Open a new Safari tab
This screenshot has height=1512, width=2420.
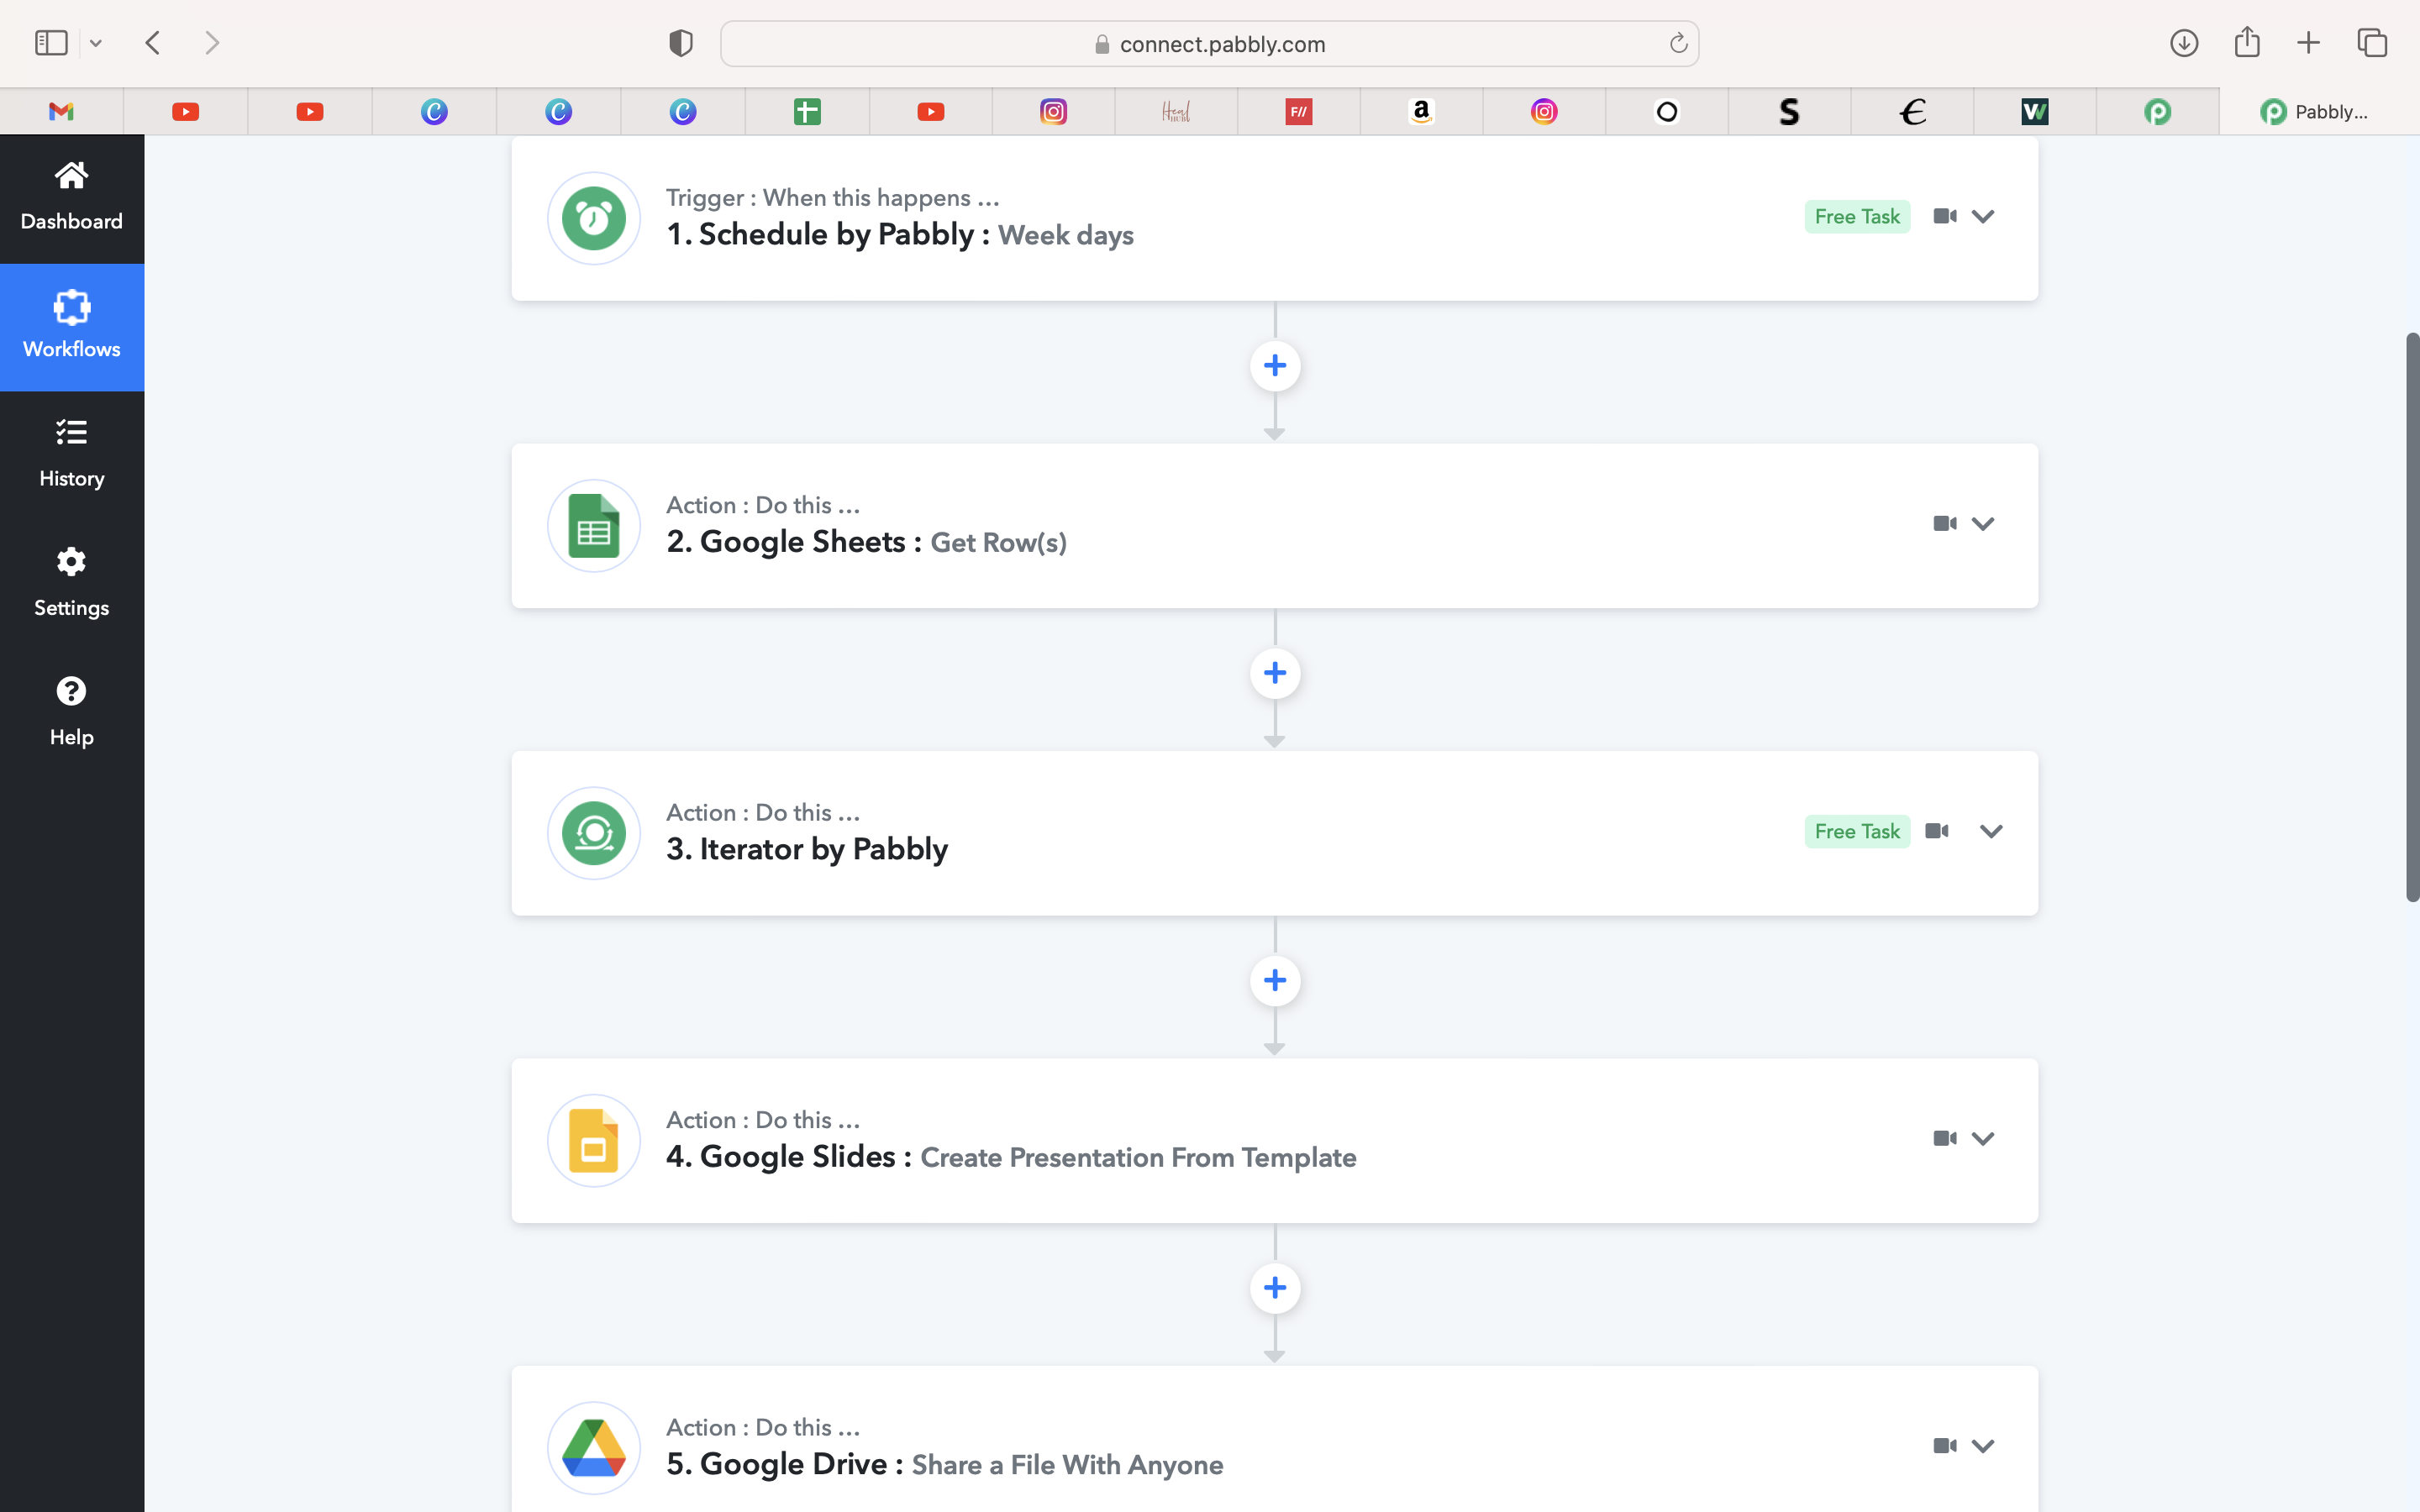pyautogui.click(x=2309, y=43)
